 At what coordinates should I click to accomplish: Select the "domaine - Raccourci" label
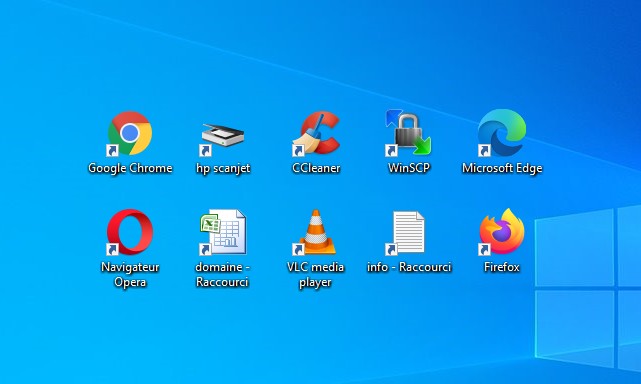tap(222, 274)
